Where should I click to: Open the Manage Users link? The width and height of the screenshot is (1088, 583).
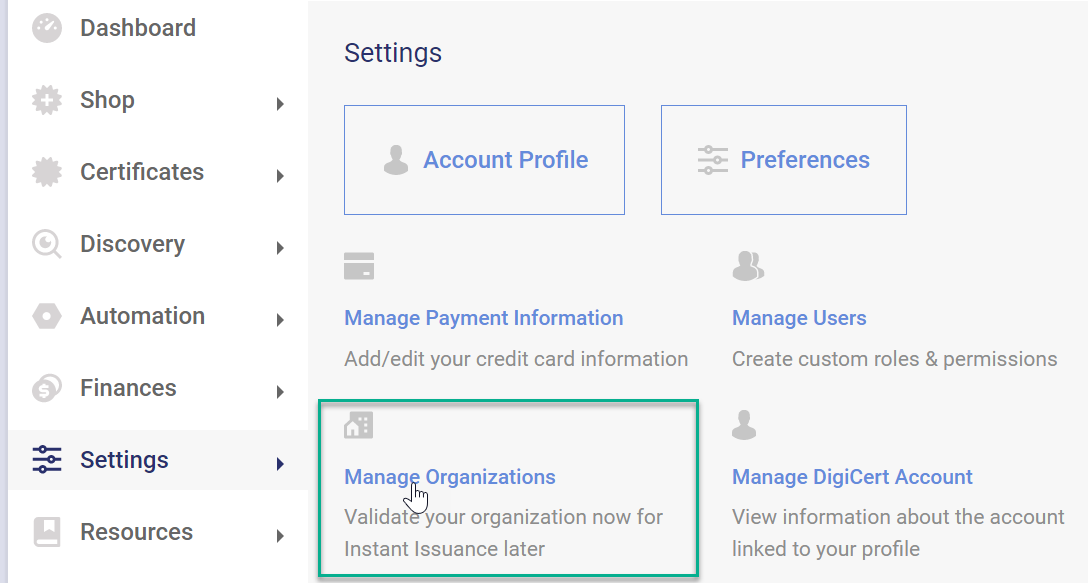point(799,317)
